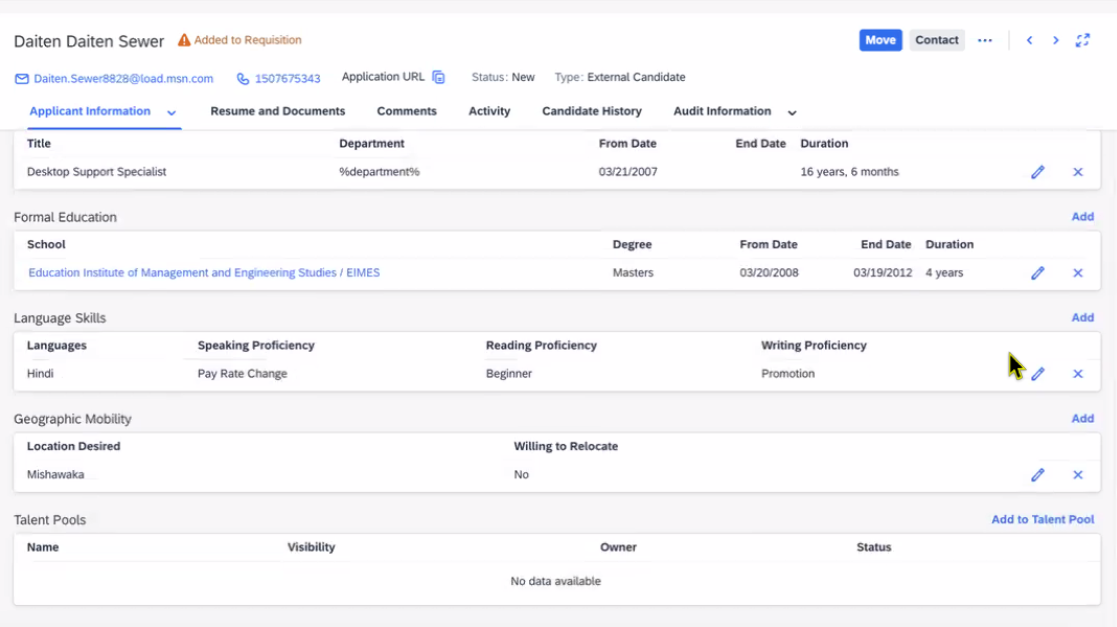This screenshot has height=627, width=1117.
Task: Add a new Language Skill
Action: click(x=1082, y=317)
